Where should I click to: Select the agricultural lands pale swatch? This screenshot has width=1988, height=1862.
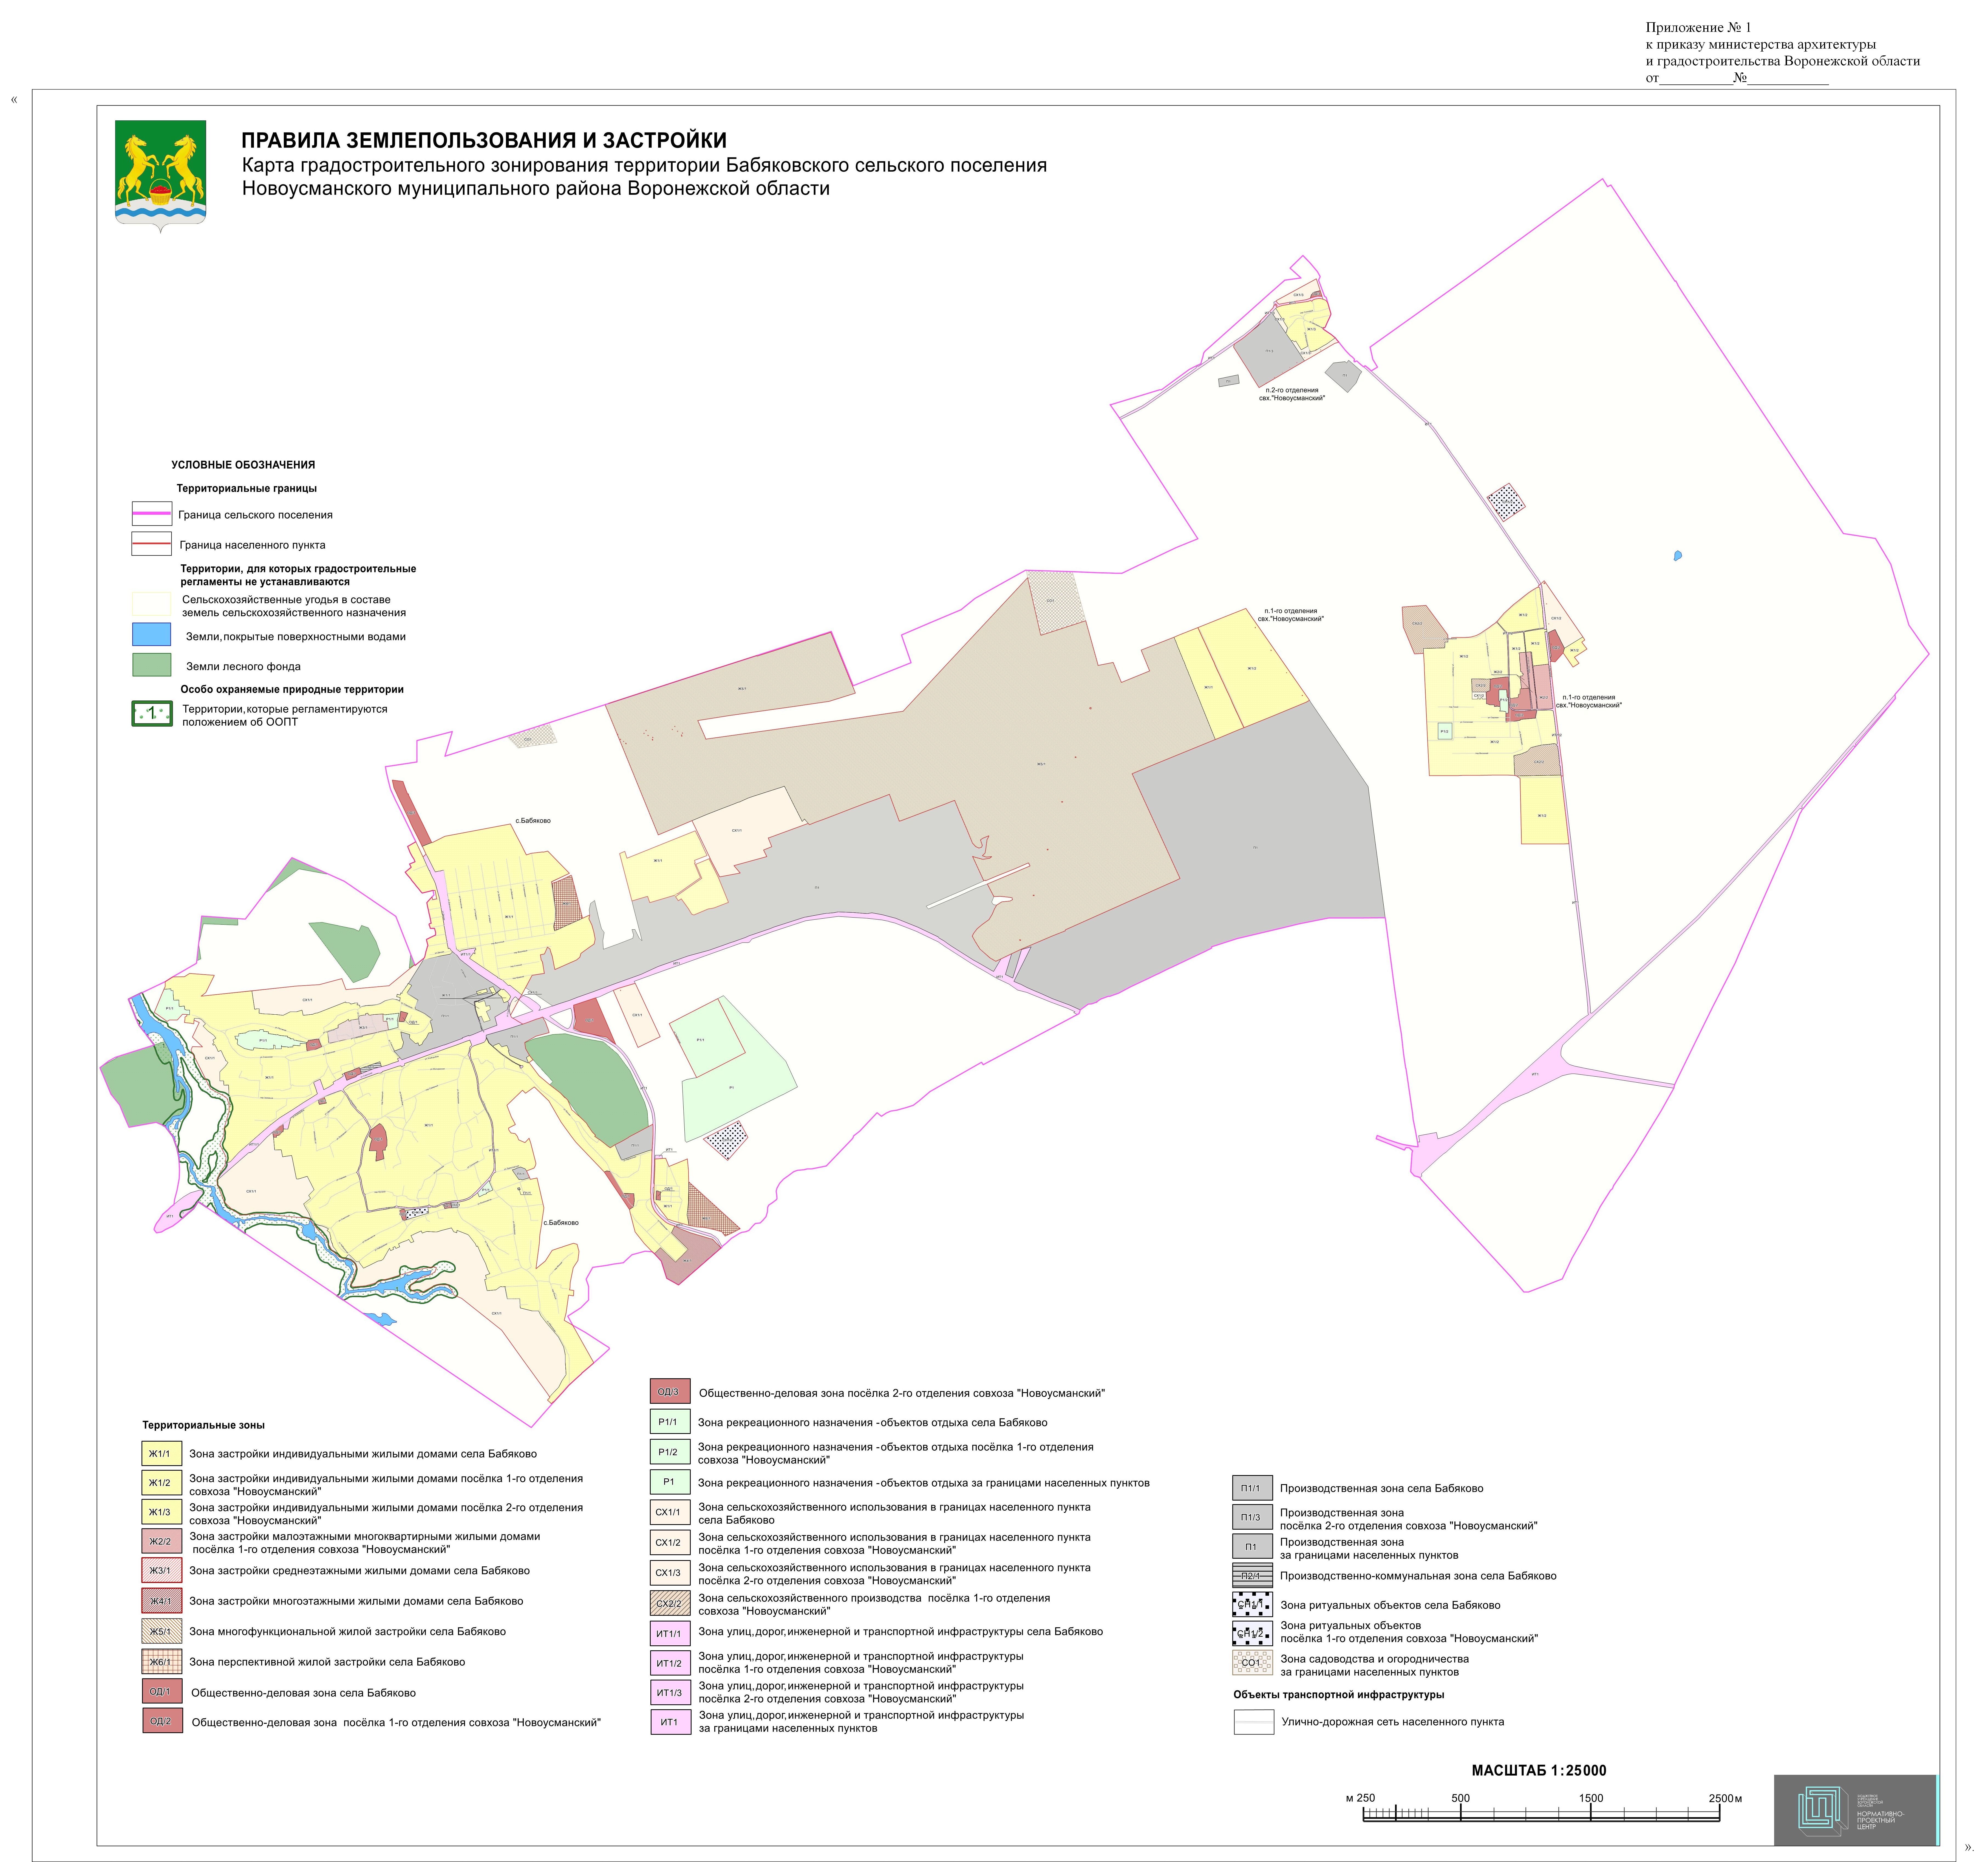click(152, 603)
